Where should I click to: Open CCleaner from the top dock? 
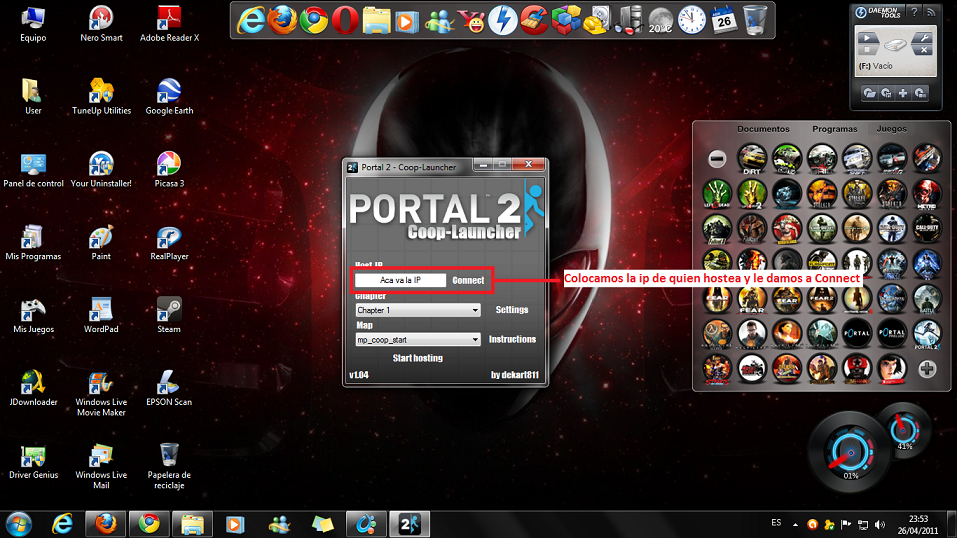[534, 20]
